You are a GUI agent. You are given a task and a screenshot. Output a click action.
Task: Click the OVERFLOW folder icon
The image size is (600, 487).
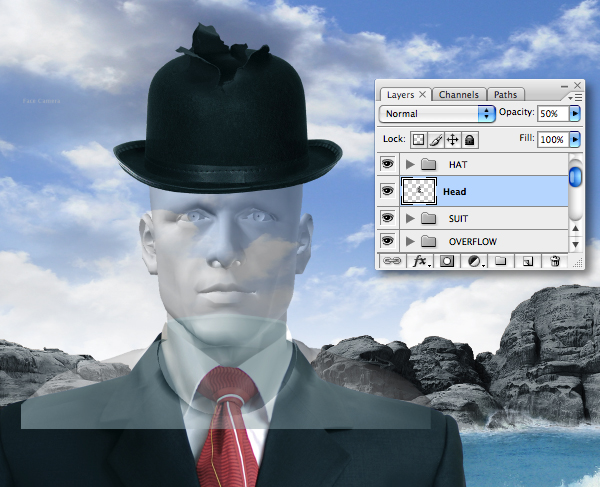(429, 241)
